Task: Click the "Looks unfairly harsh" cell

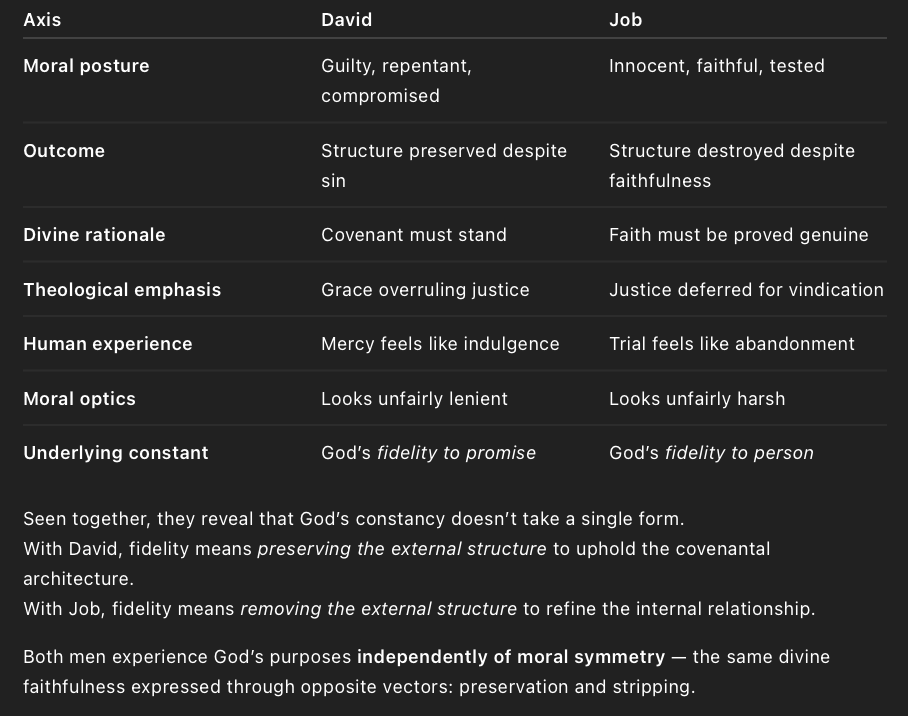Action: pos(697,399)
